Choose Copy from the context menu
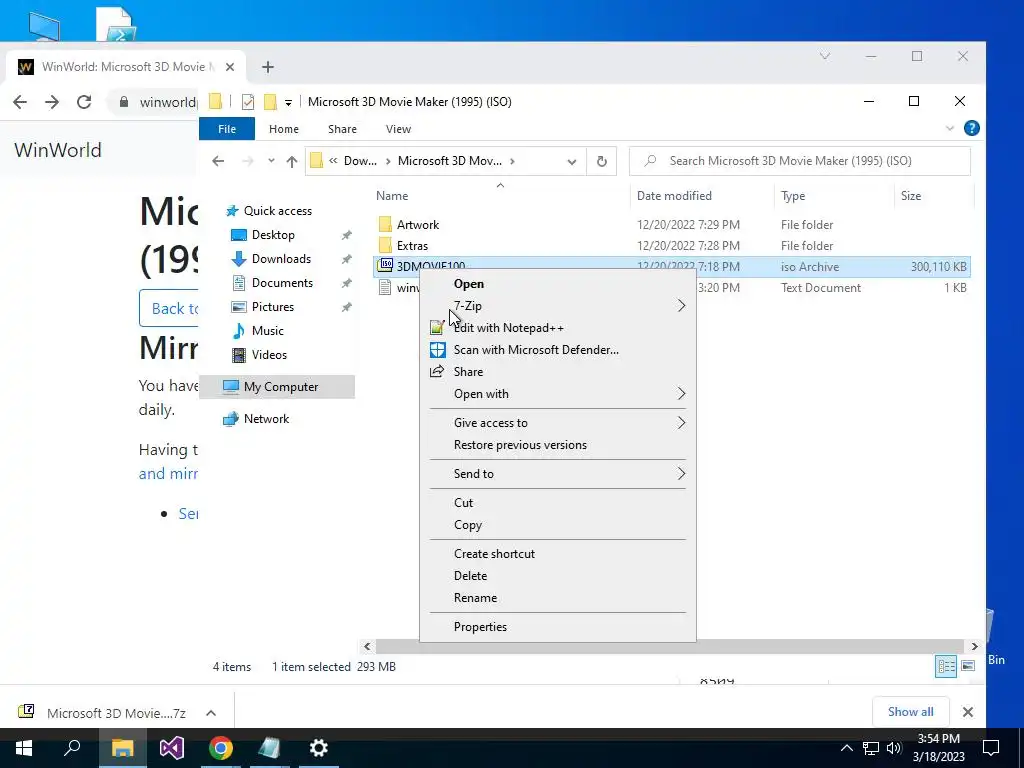 click(x=558, y=524)
